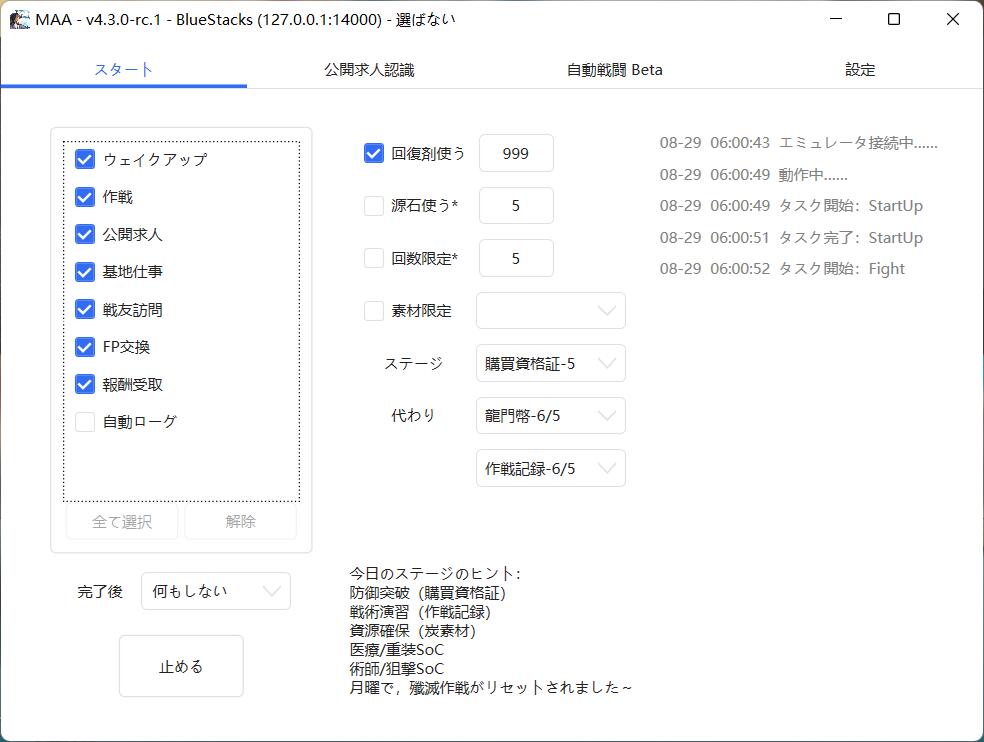Switch to the スタート tab

tap(124, 70)
